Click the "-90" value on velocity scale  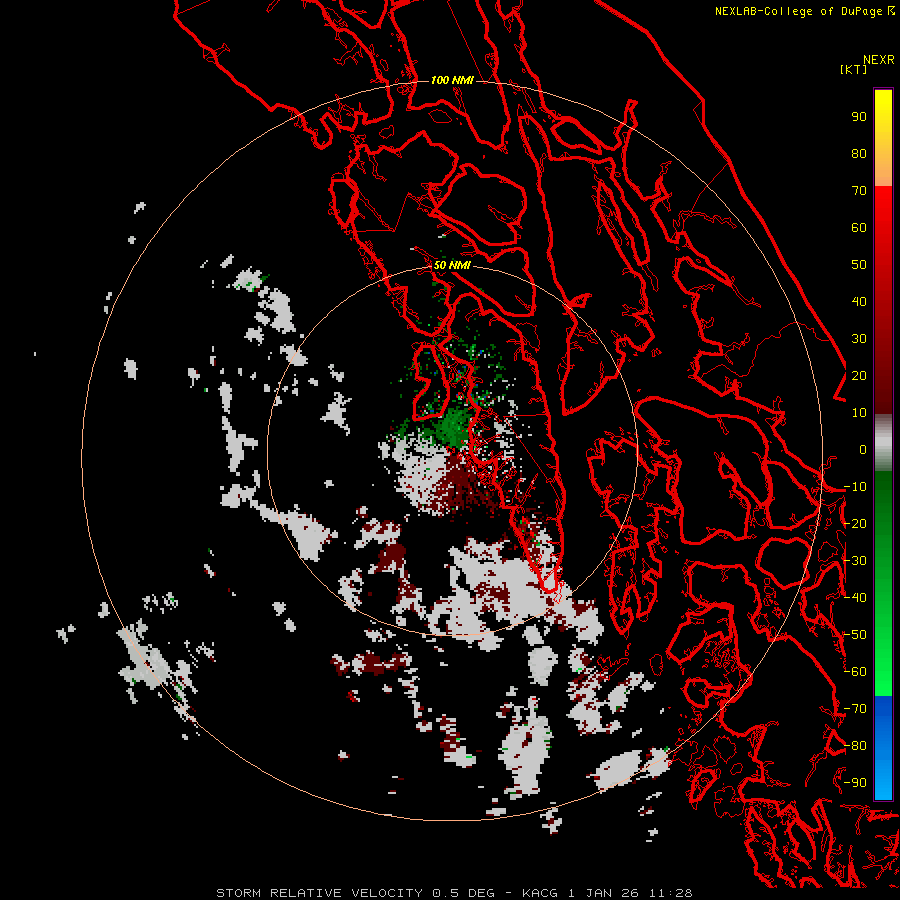(855, 783)
